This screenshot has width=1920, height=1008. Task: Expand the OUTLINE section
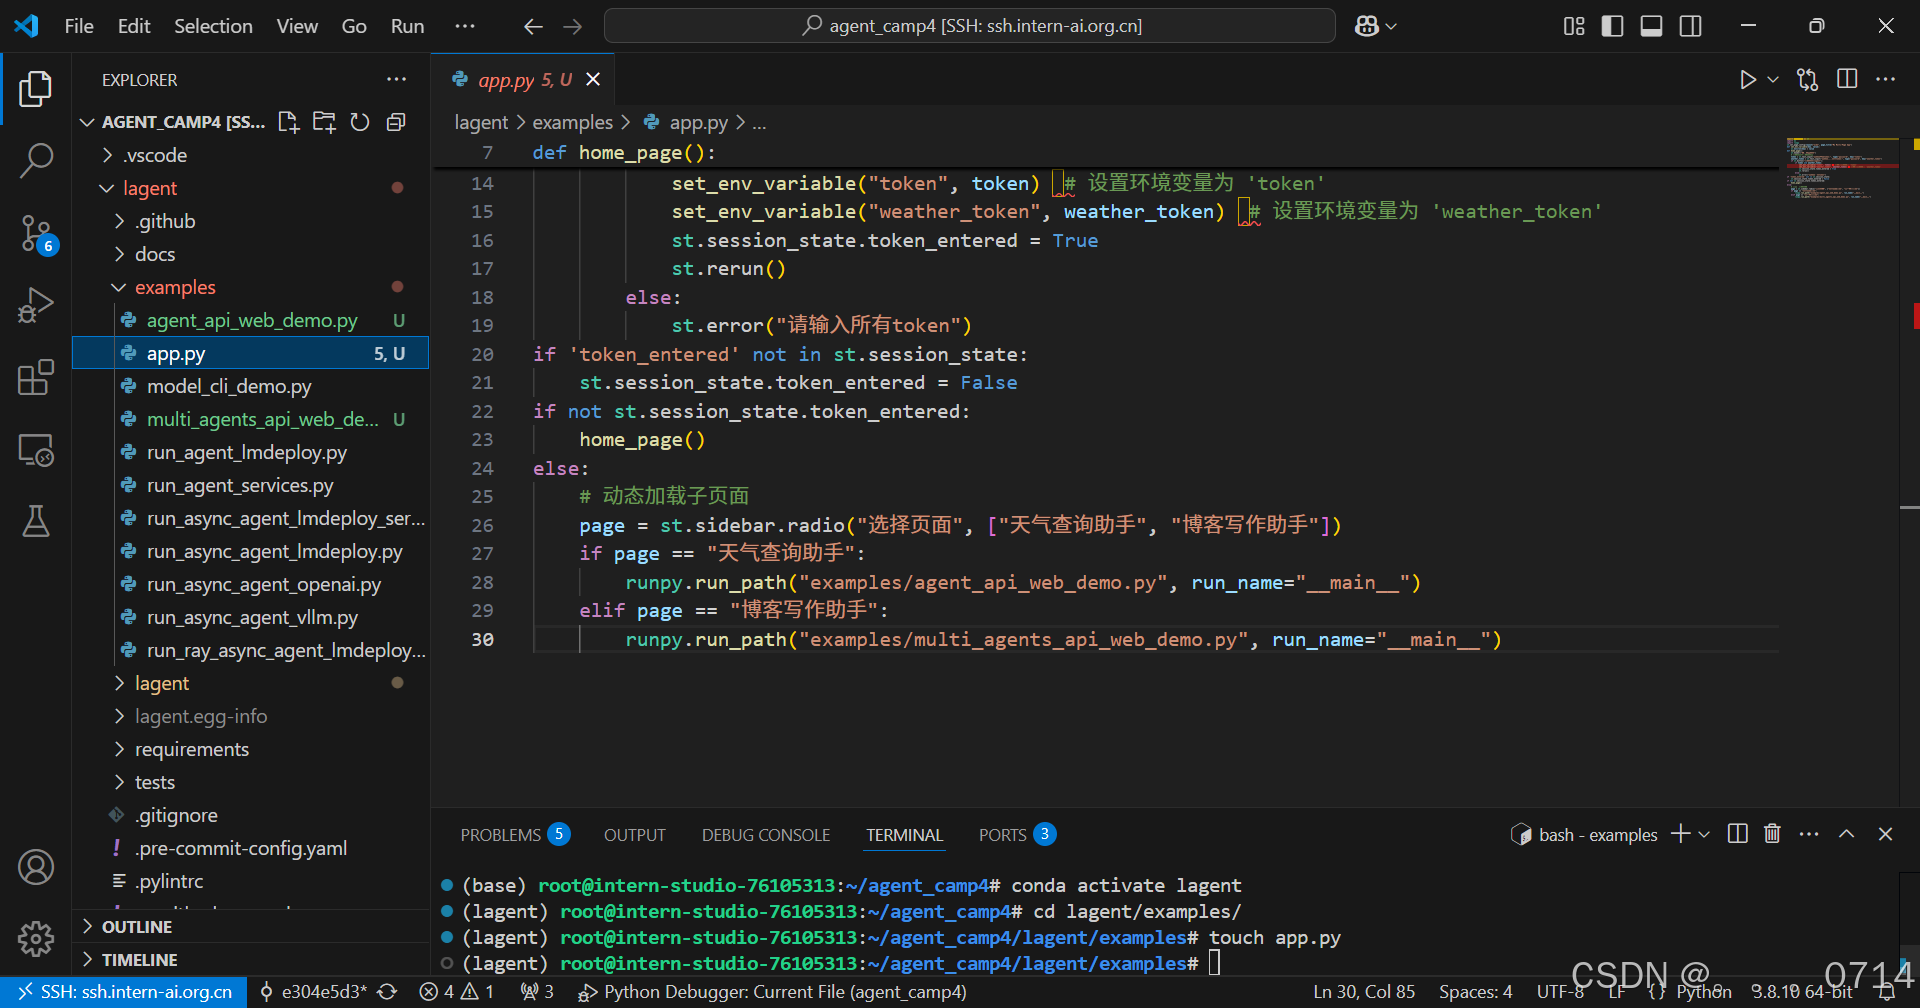coord(251,927)
